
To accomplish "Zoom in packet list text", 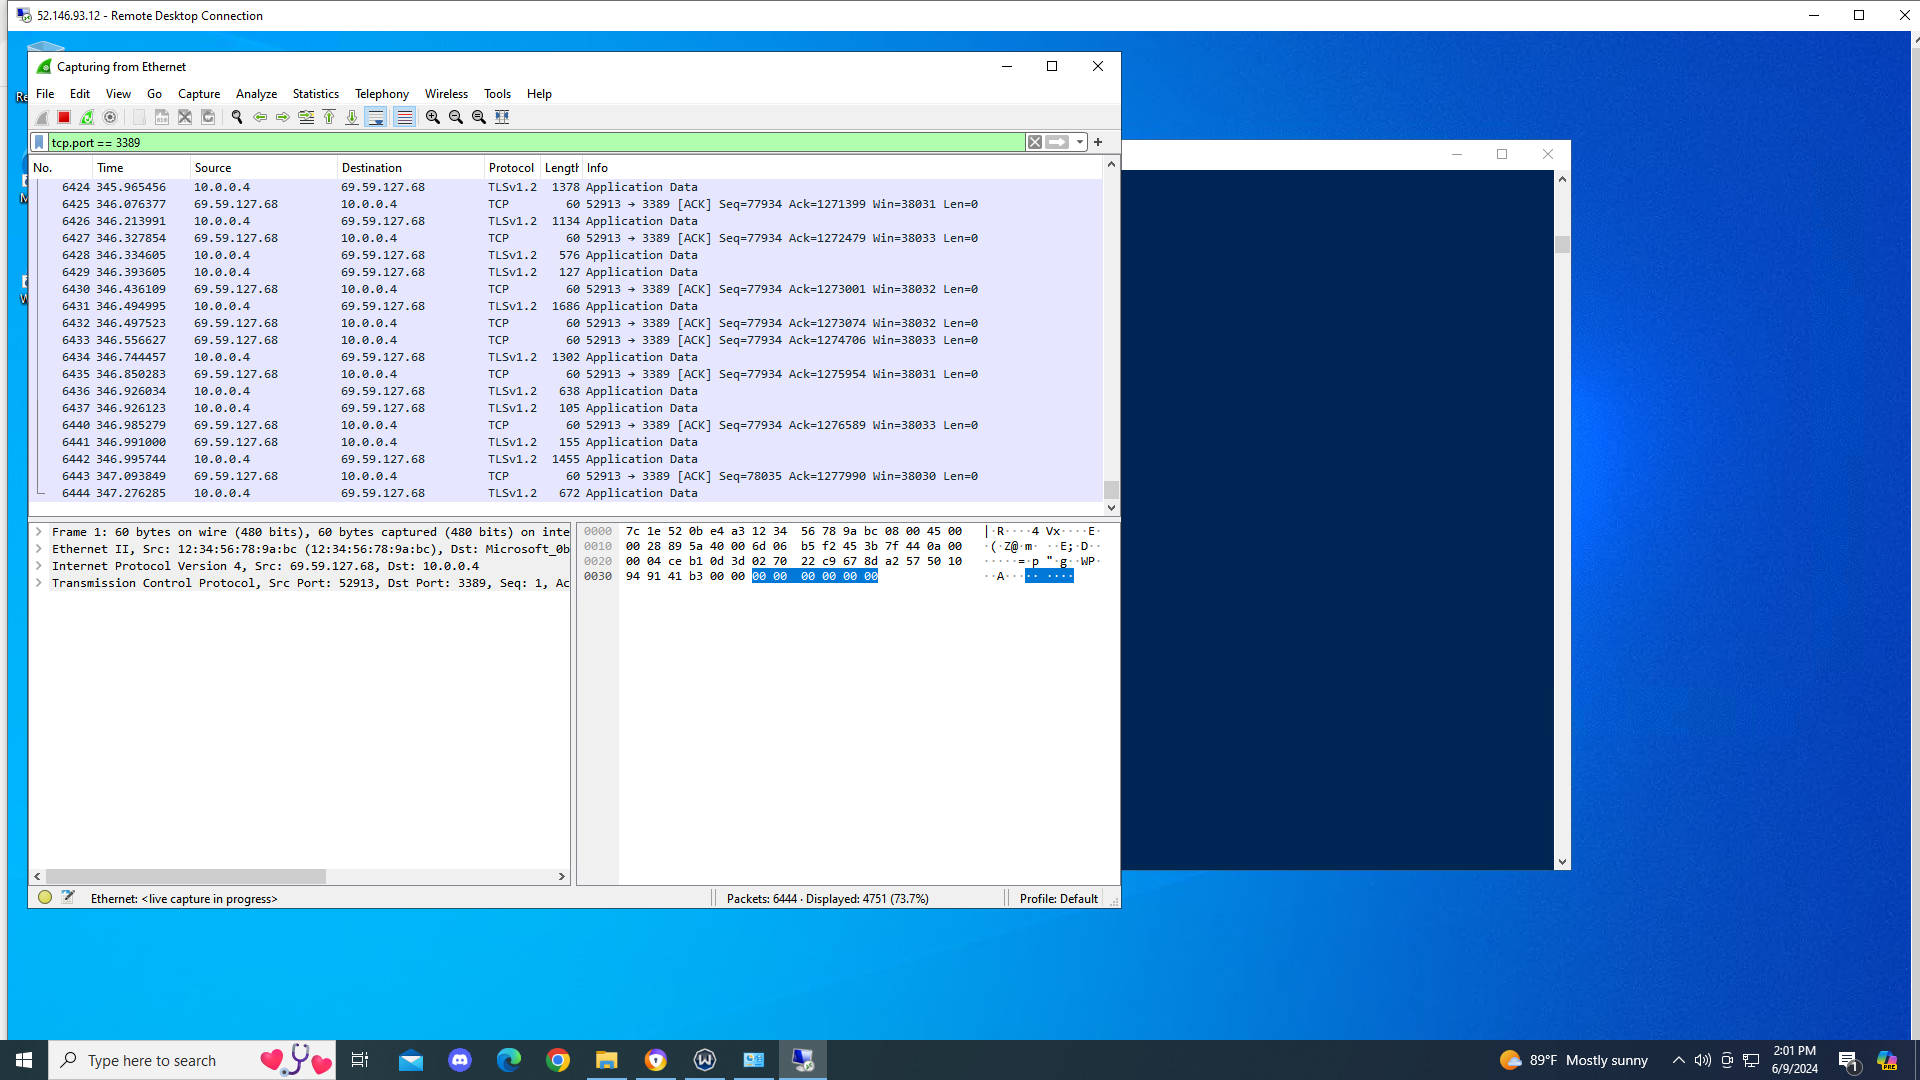I will [x=433, y=117].
